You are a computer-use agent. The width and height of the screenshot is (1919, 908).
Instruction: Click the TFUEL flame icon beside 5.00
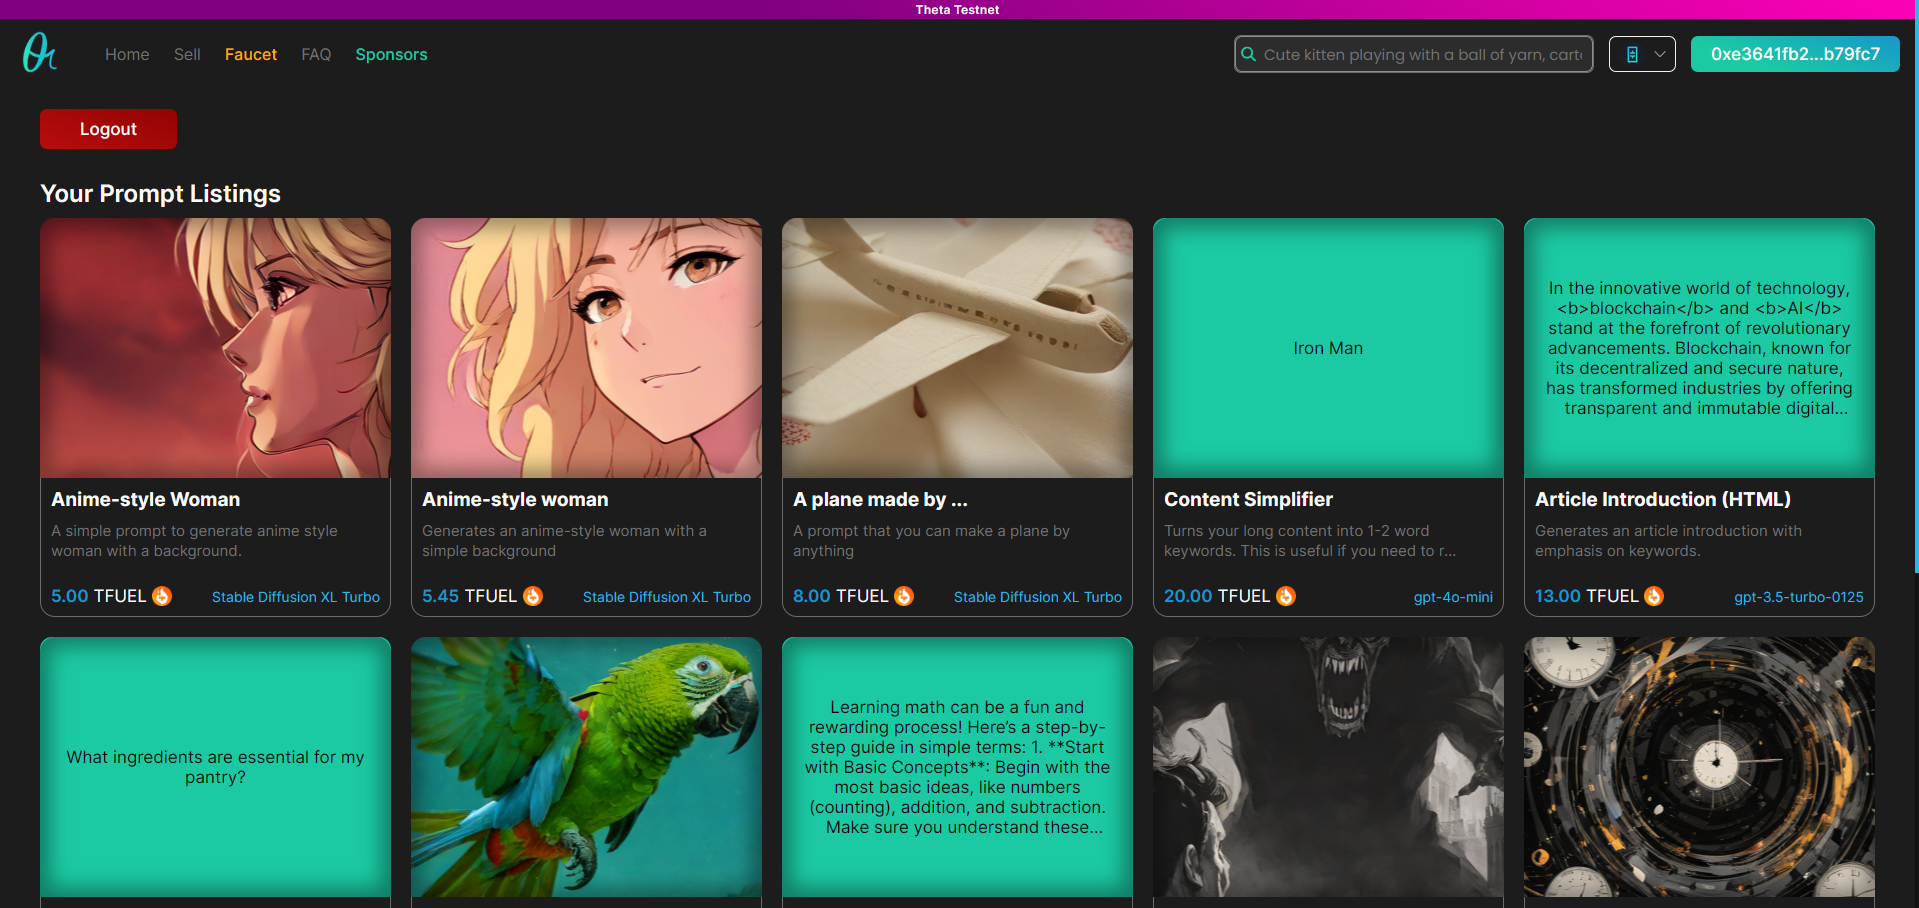[x=162, y=596]
